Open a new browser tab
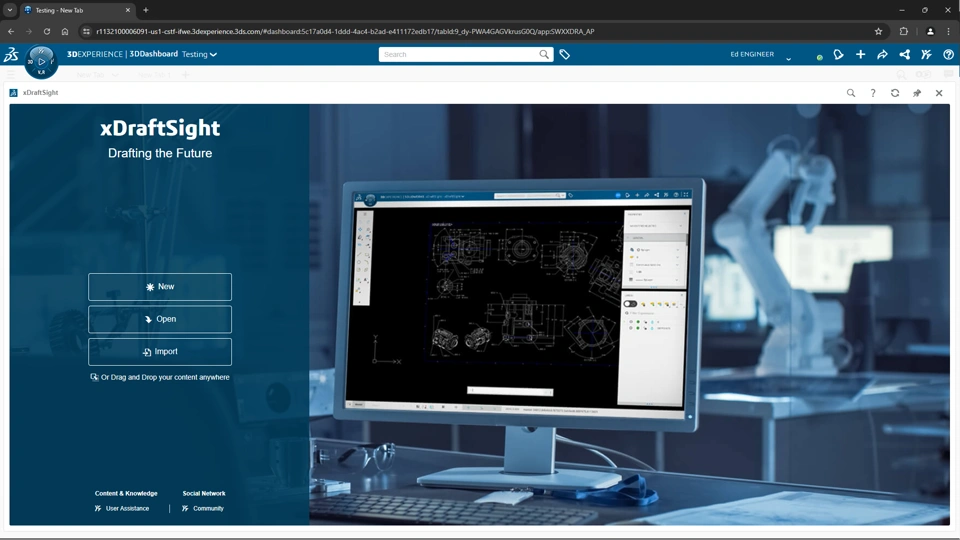This screenshot has height=540, width=960. click(x=146, y=10)
